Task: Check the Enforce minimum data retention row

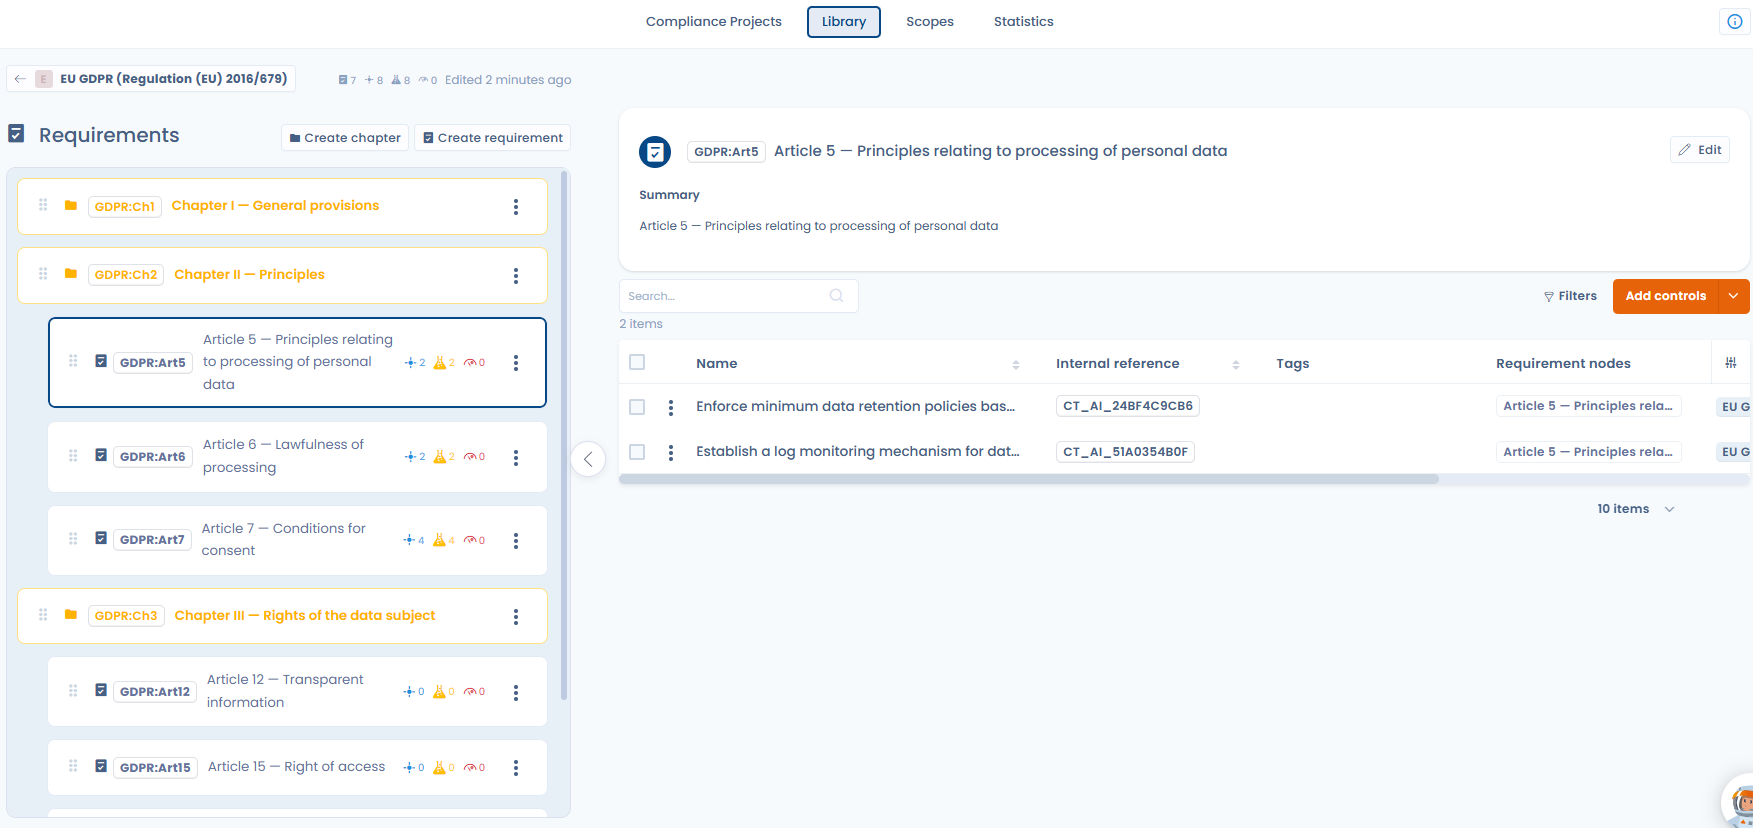Action: point(637,407)
